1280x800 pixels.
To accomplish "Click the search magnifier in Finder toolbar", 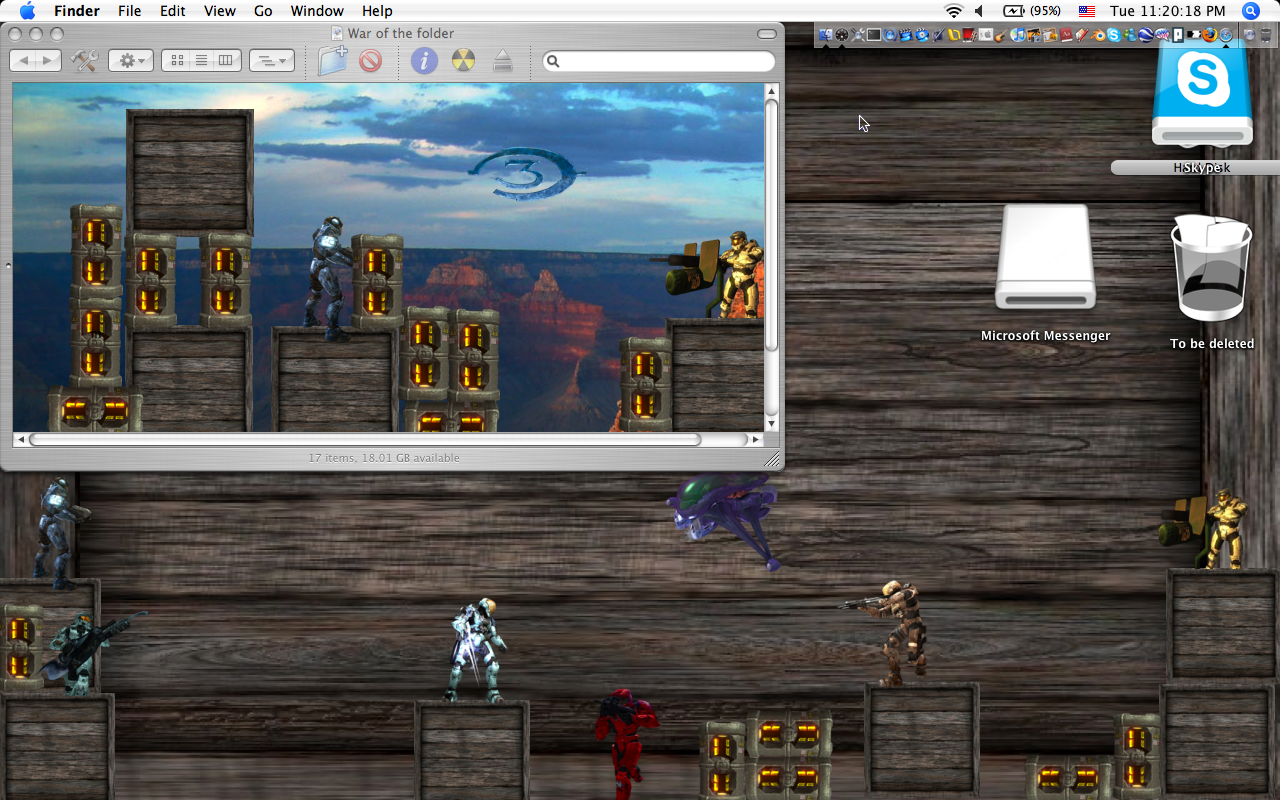I will point(553,61).
